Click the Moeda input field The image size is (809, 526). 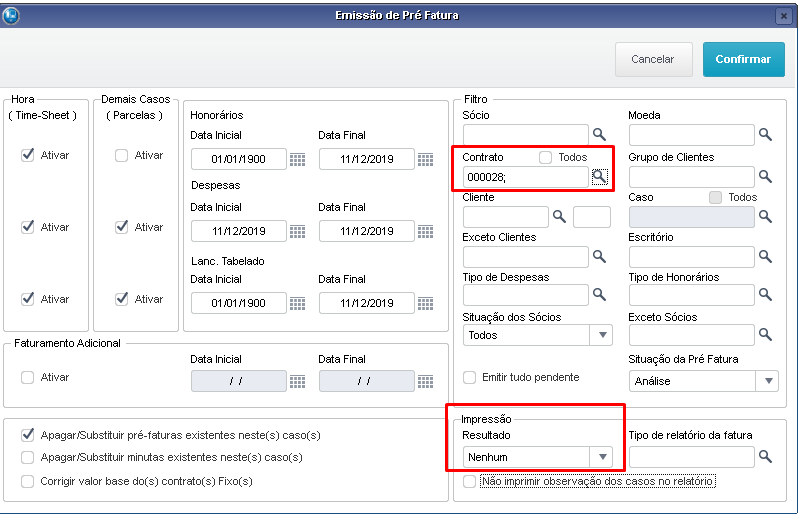pos(692,135)
